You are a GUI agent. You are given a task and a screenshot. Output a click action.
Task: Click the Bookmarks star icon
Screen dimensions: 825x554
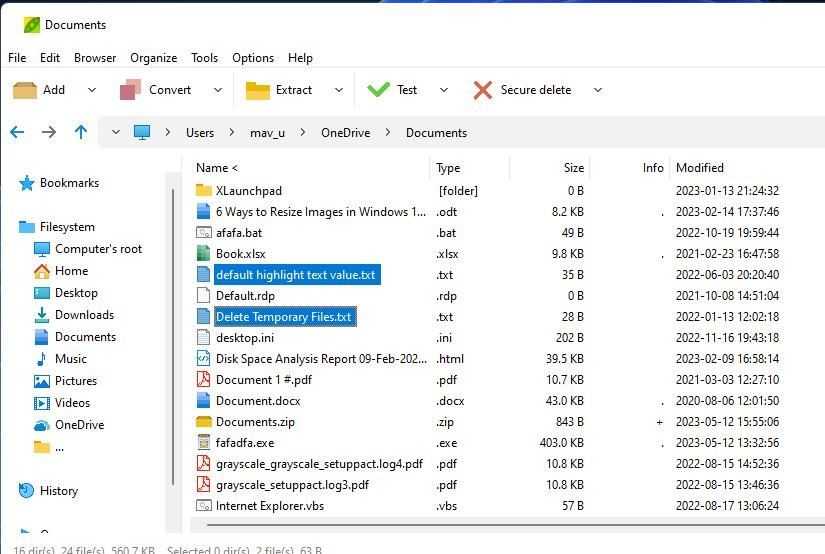[26, 183]
